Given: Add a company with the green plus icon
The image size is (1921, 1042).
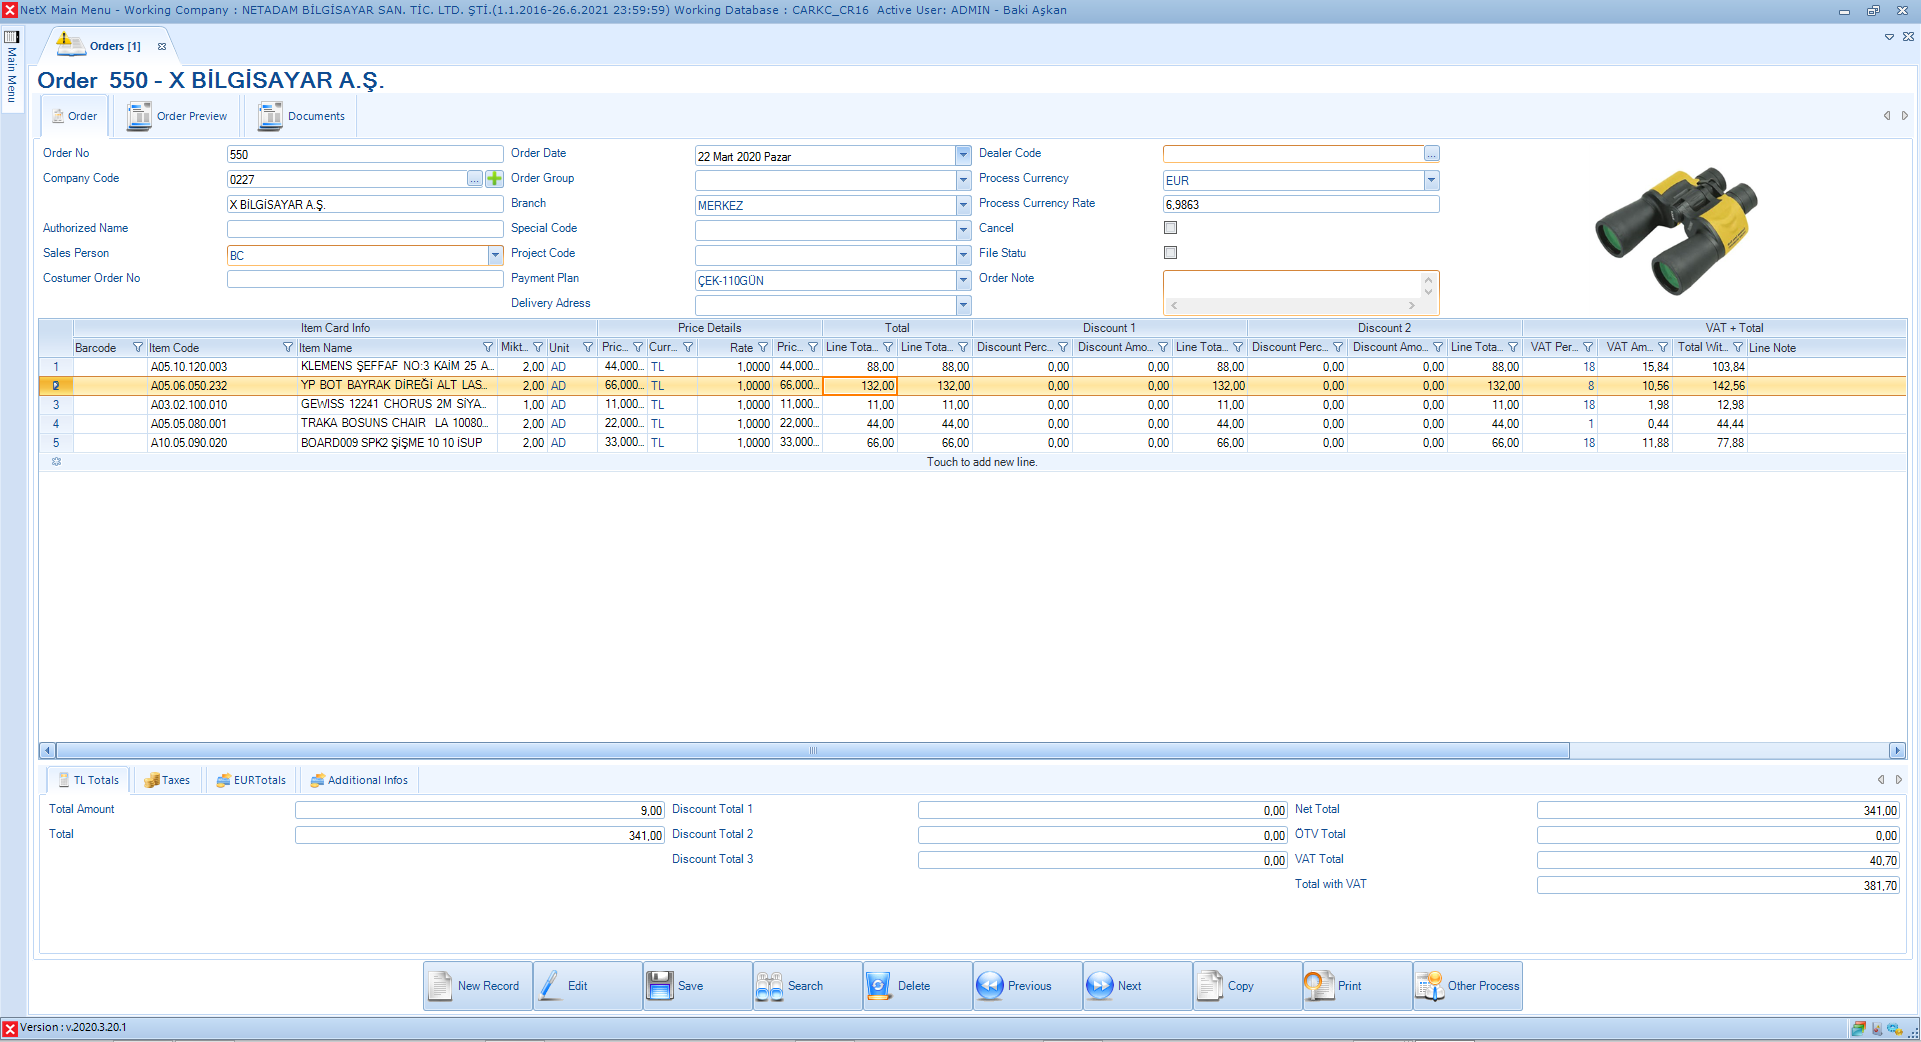Looking at the screenshot, I should 494,179.
